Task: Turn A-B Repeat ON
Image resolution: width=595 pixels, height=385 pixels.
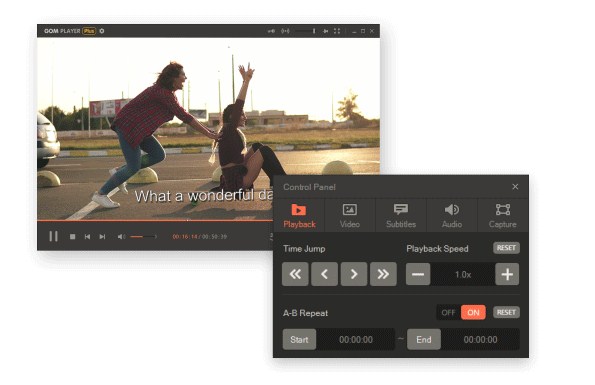Action: 473,313
